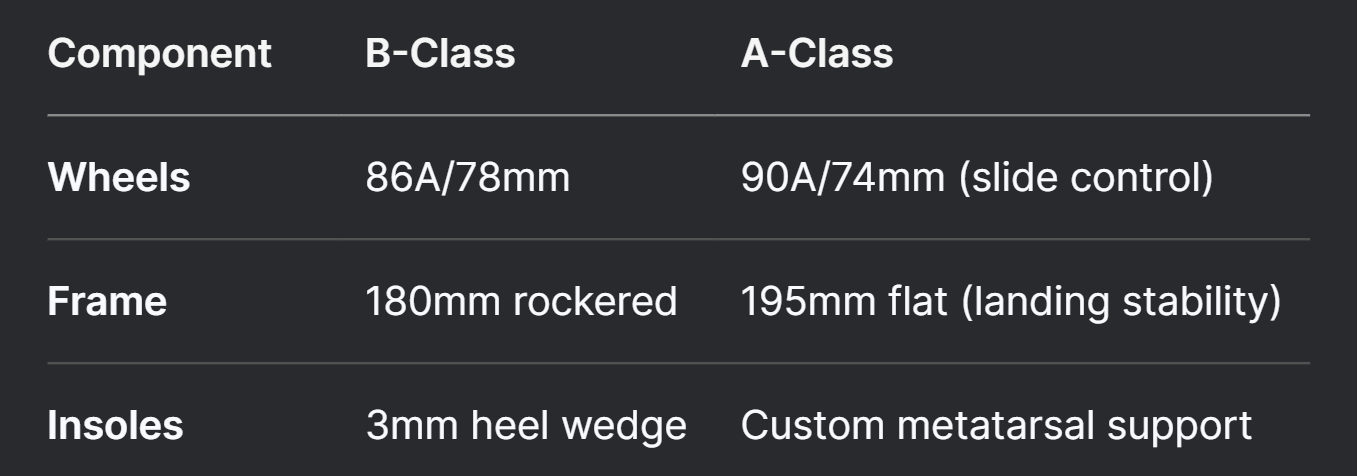Select the 86A/78mm wheels cell
Image resolution: width=1357 pixels, height=476 pixels.
(467, 177)
